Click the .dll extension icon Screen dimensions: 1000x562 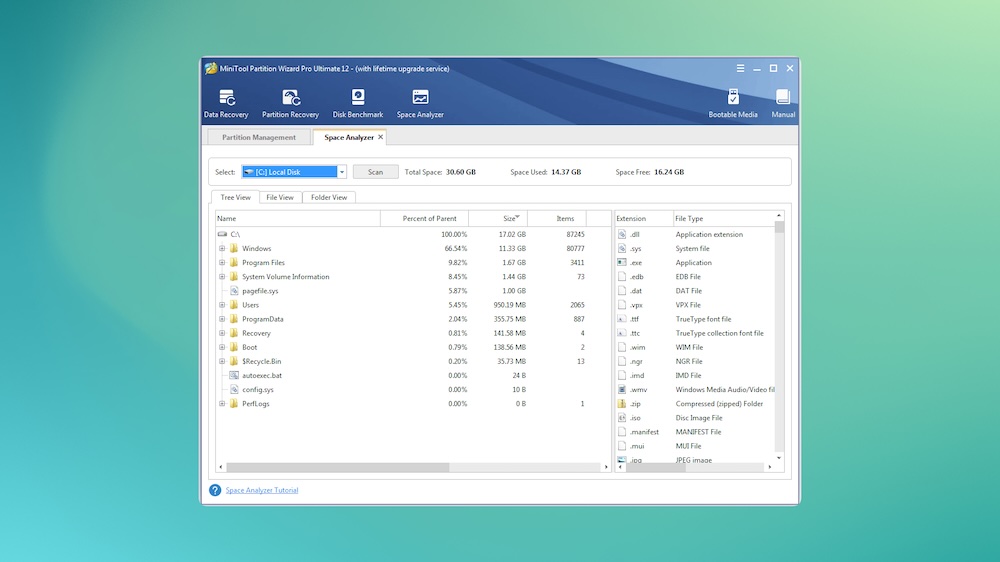point(622,234)
